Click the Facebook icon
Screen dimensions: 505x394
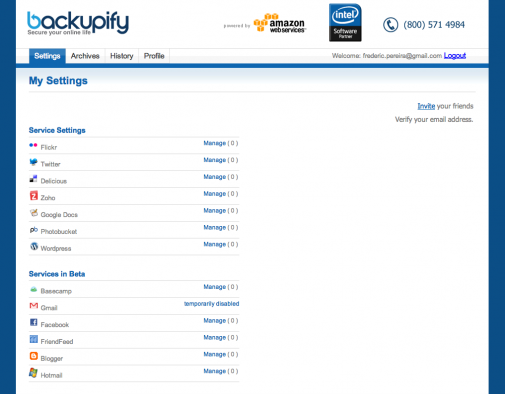click(34, 322)
